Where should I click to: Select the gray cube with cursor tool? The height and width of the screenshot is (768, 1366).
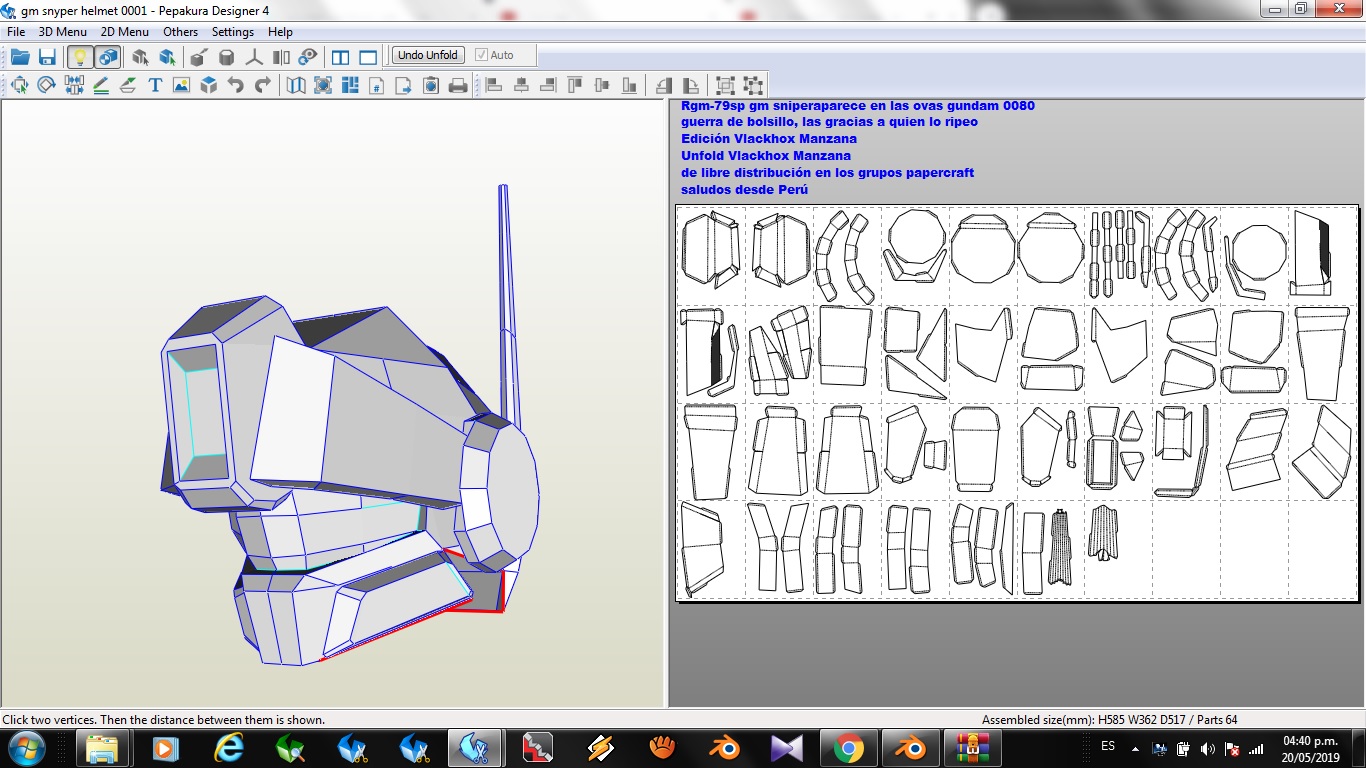(140, 57)
